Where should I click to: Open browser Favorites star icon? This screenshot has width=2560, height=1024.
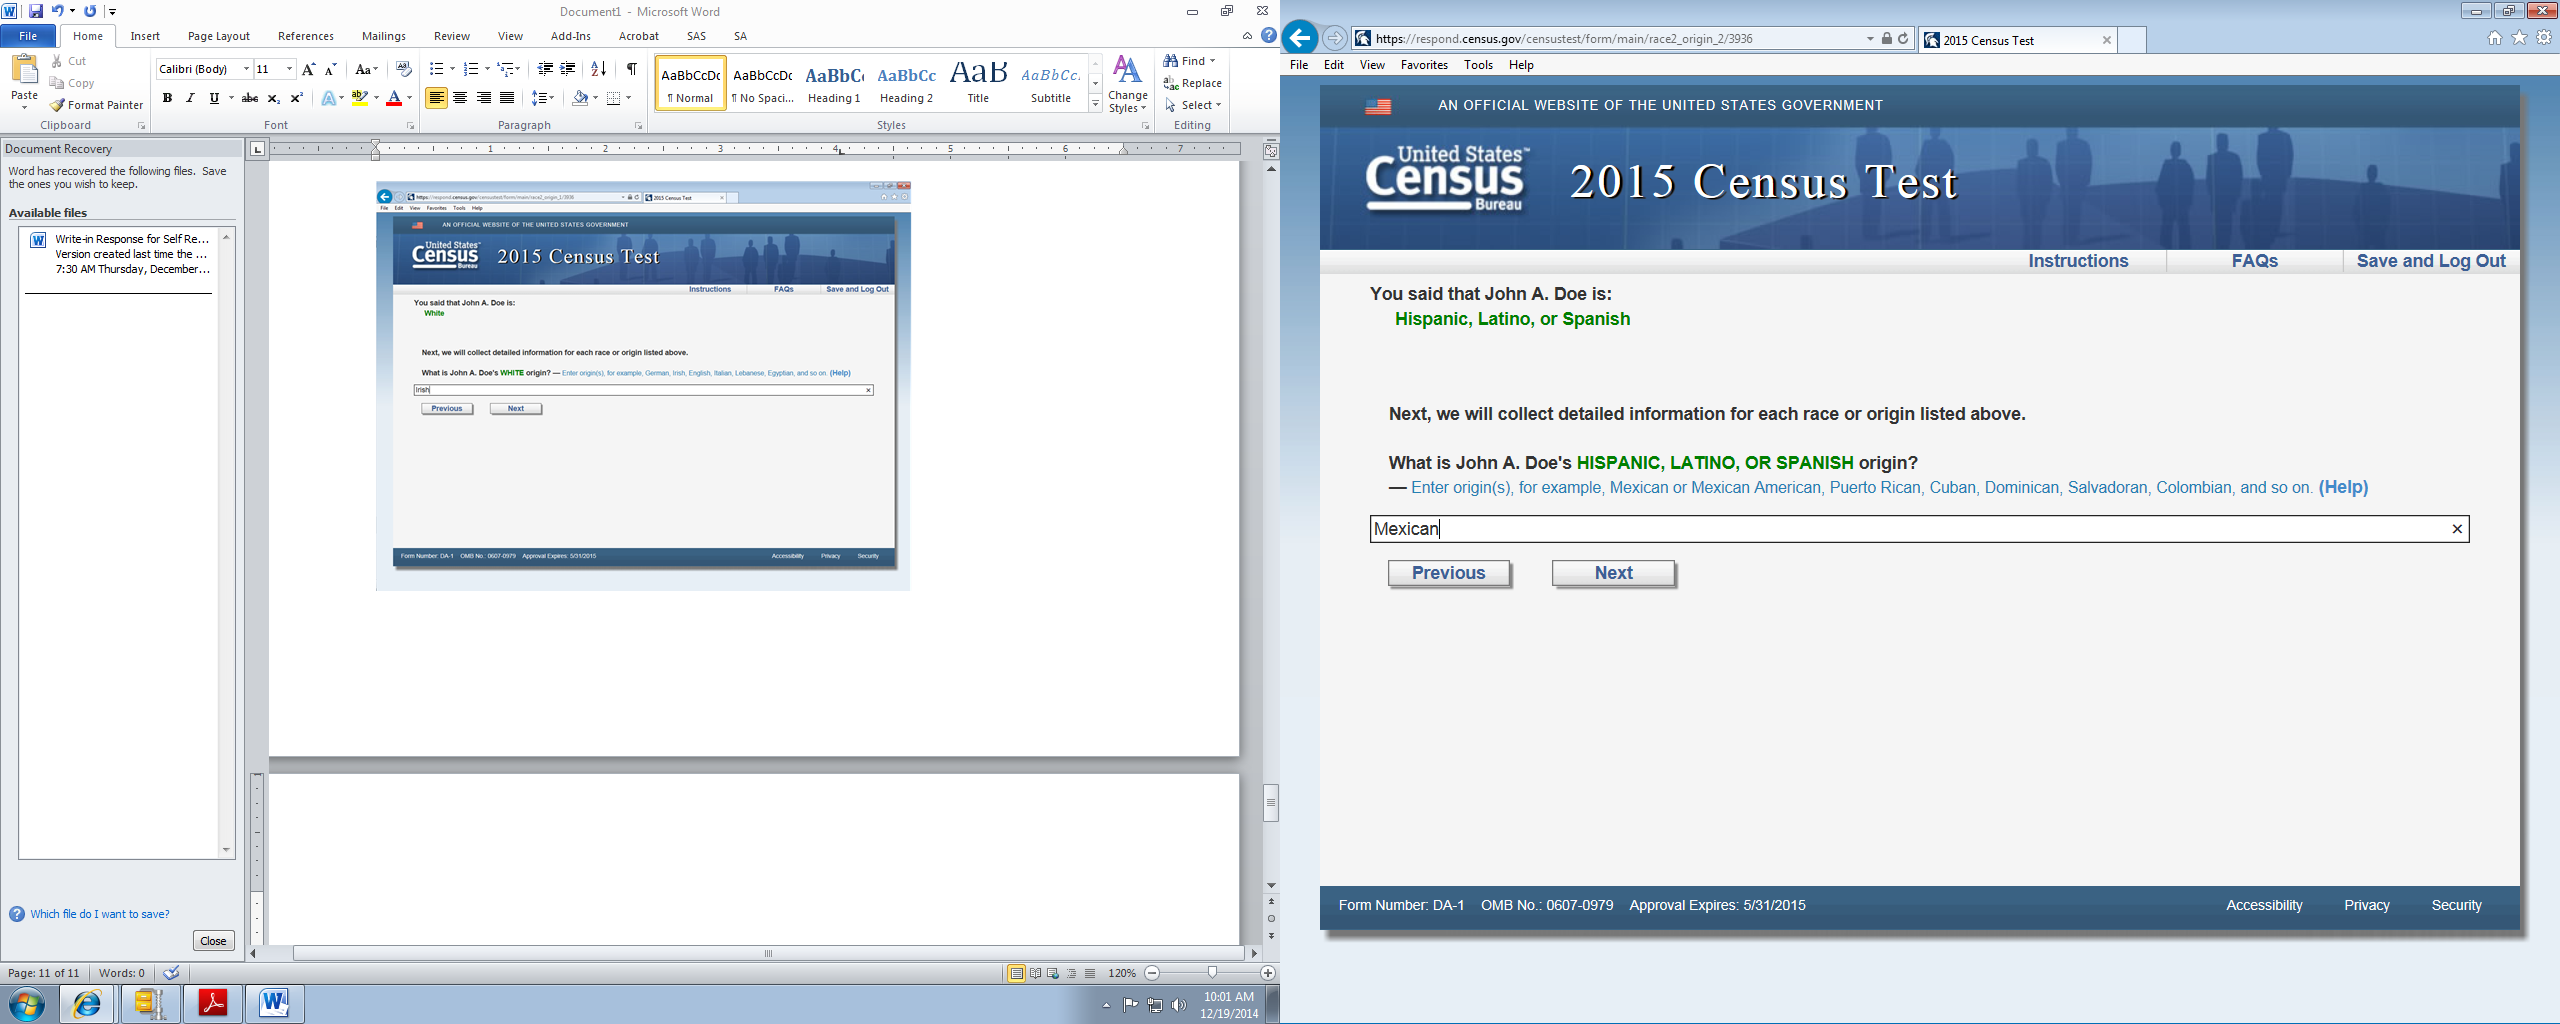[2519, 38]
